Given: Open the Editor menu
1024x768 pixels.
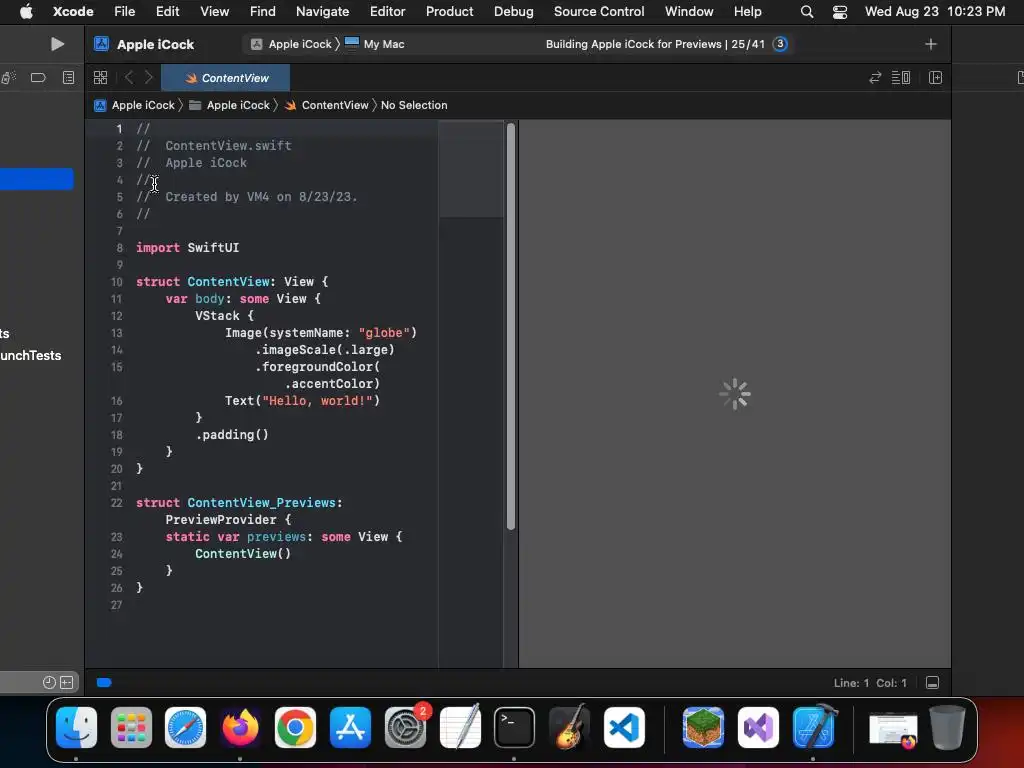Looking at the screenshot, I should tap(387, 11).
